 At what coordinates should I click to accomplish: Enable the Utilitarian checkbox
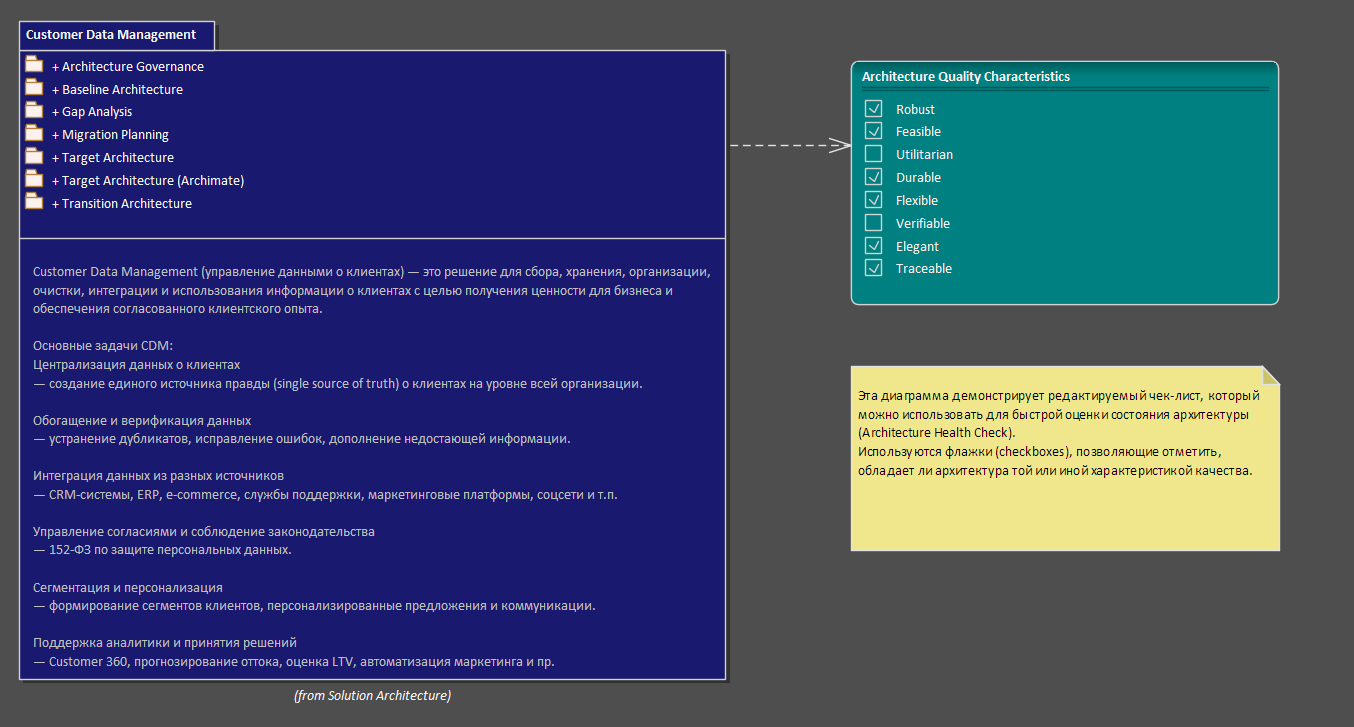tap(874, 154)
